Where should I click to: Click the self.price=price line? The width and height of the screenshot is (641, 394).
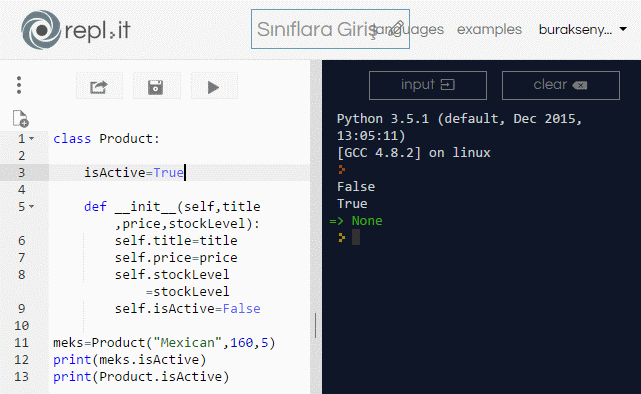tap(176, 257)
